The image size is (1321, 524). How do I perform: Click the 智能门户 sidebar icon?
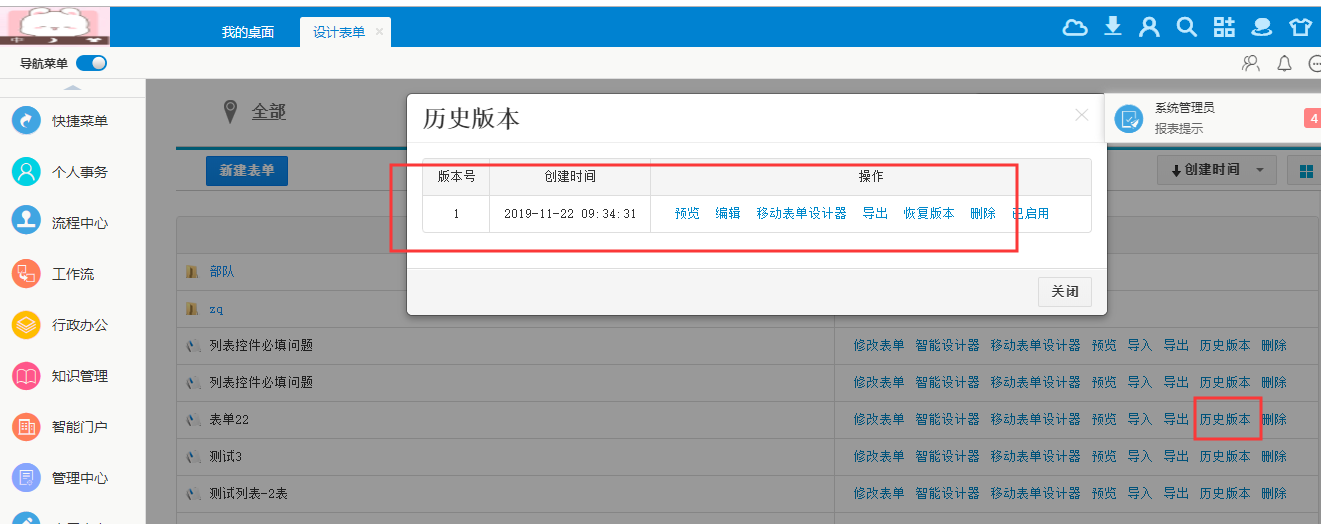[26, 427]
